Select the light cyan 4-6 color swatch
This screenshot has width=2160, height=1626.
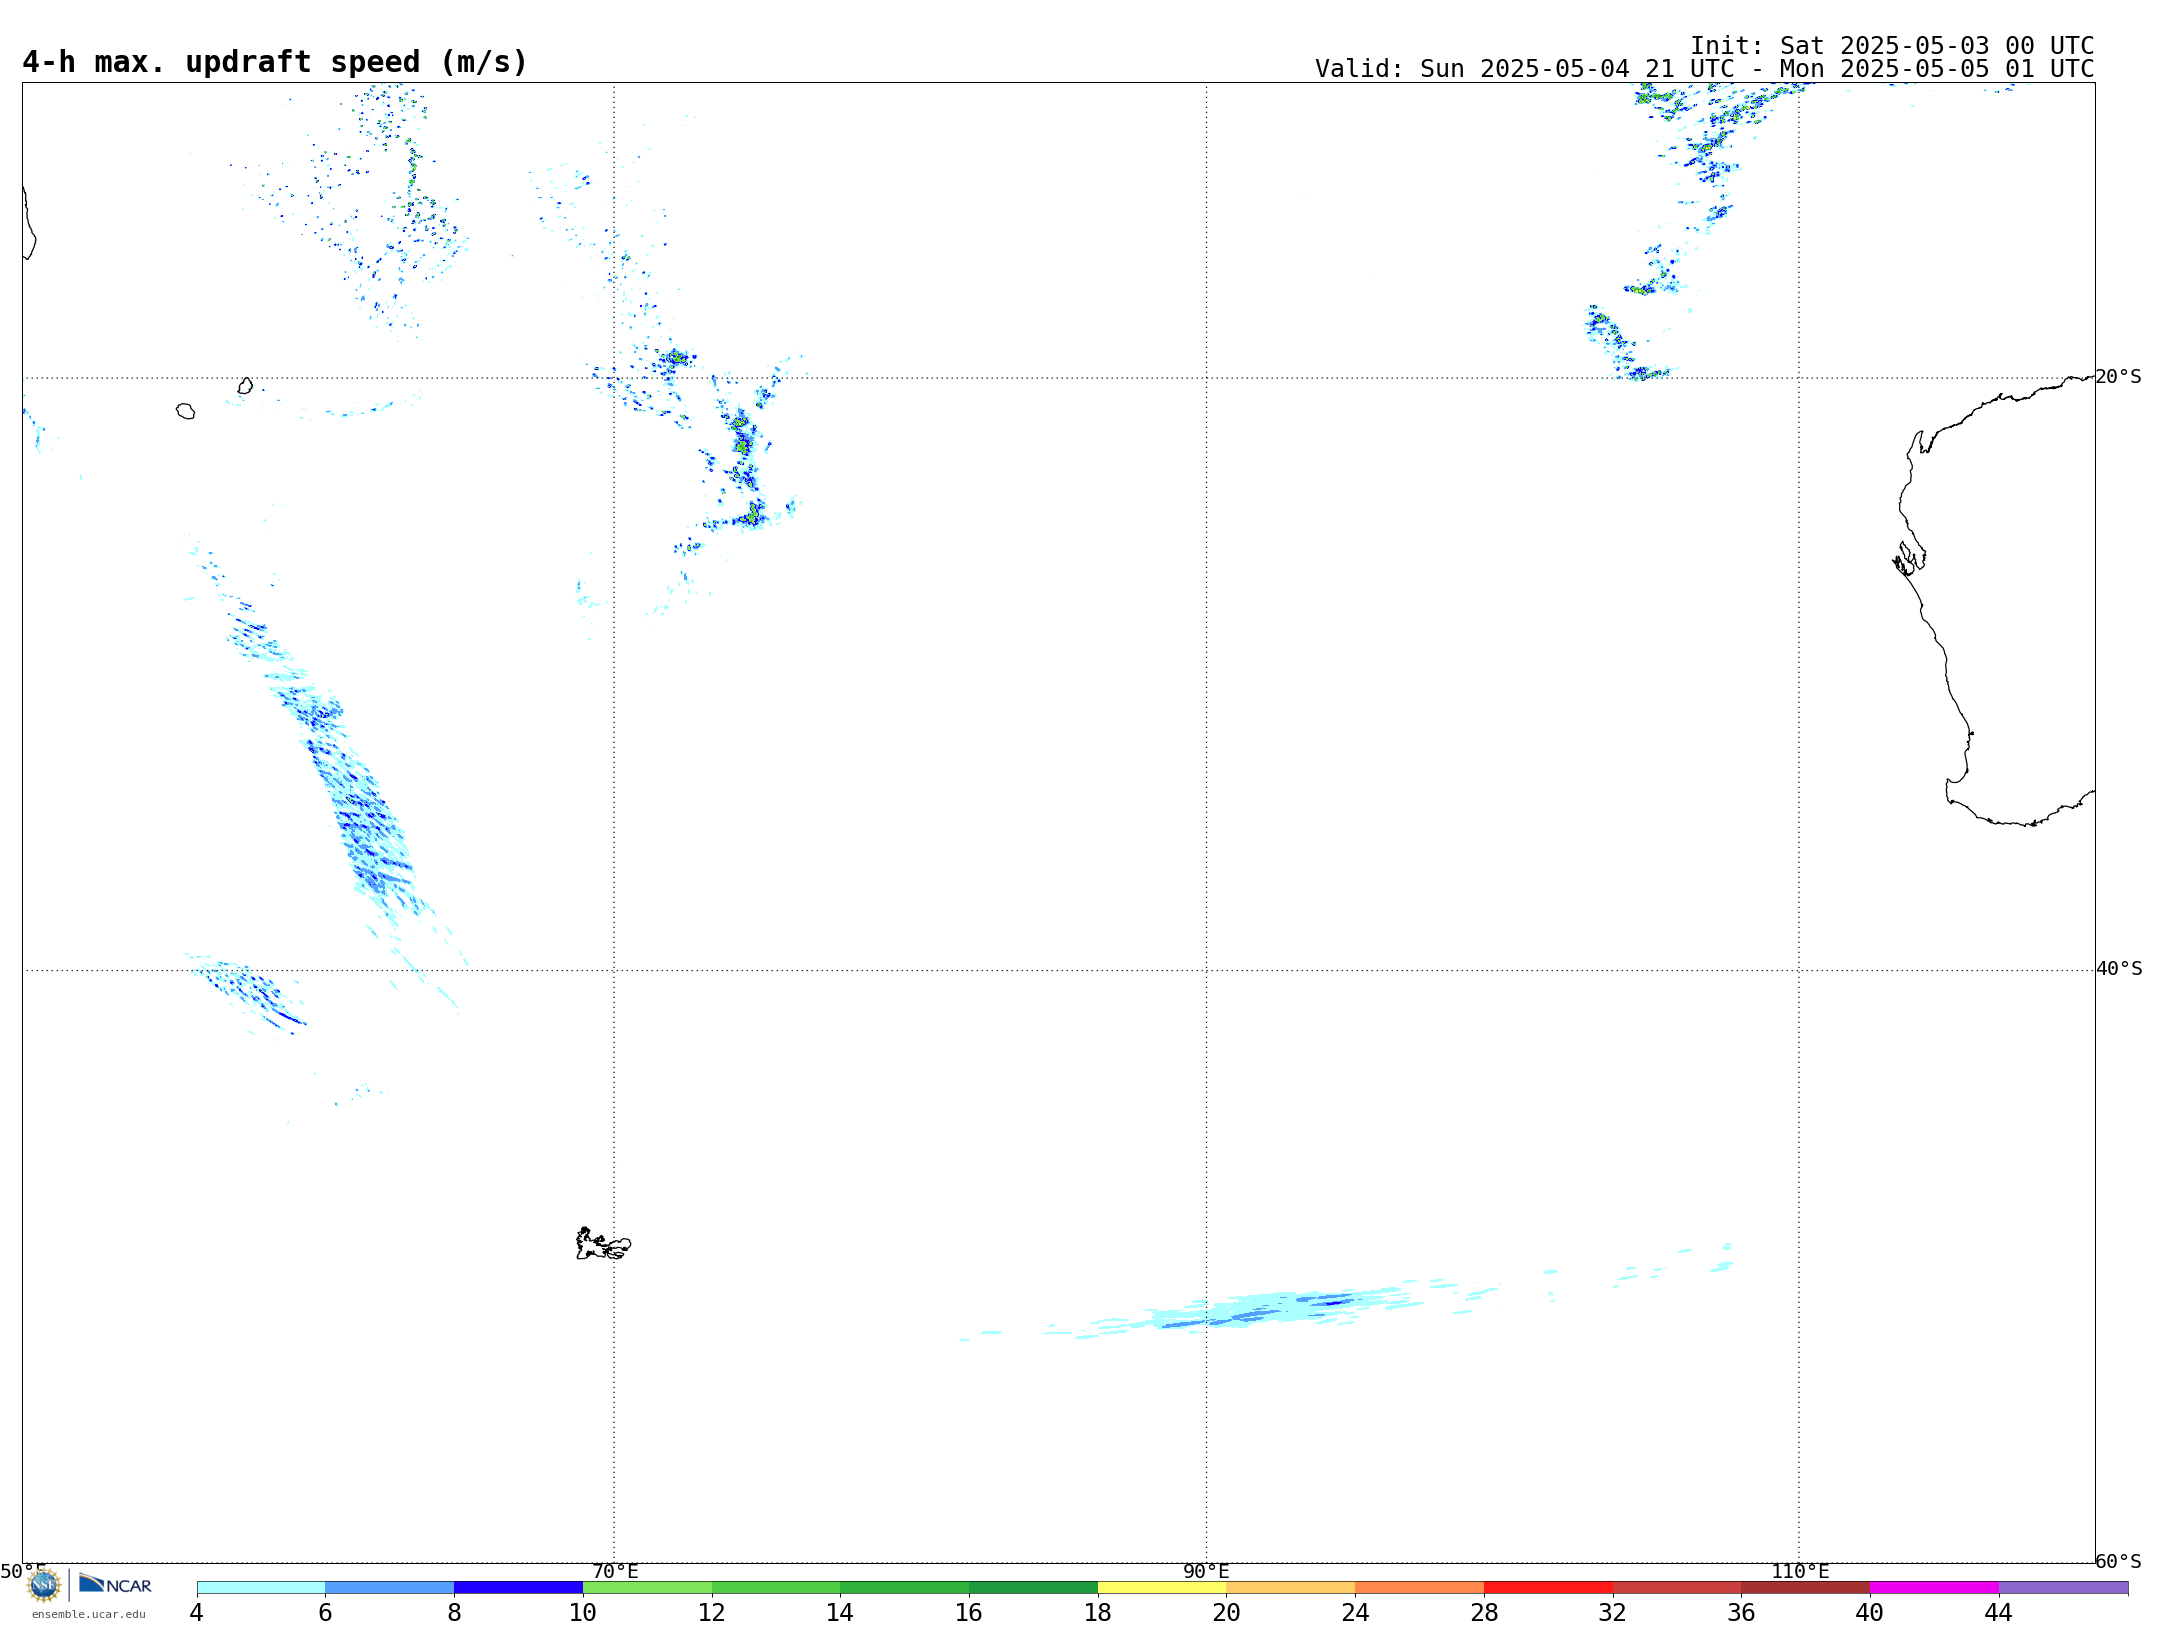261,1587
